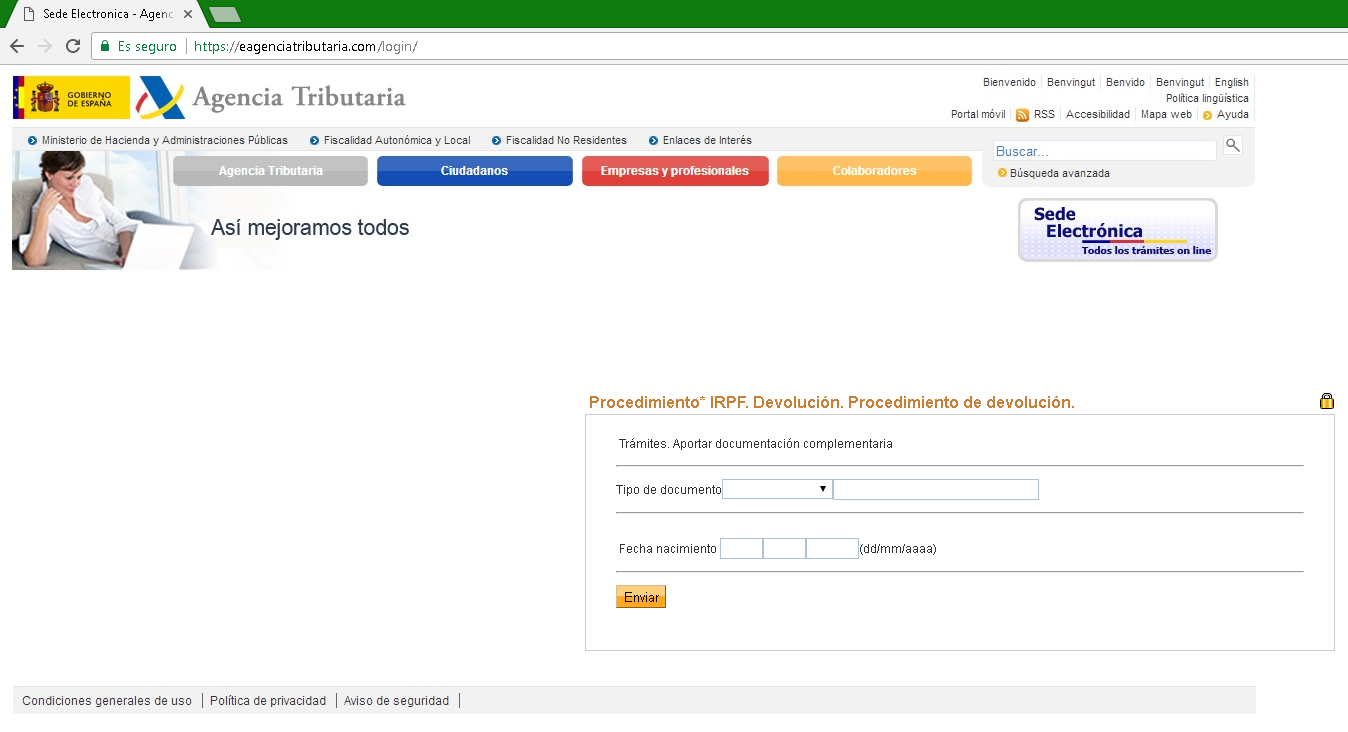Close the Sede Electronica browser tab
The height and width of the screenshot is (732, 1348).
[x=187, y=14]
